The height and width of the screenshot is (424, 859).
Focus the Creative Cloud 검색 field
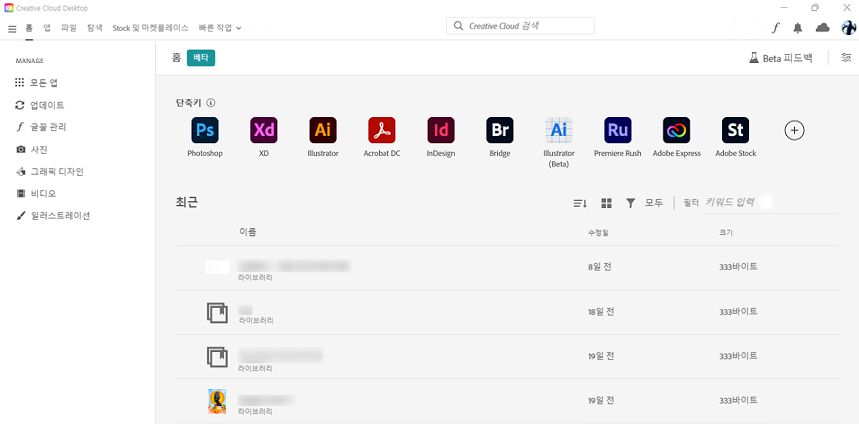520,26
